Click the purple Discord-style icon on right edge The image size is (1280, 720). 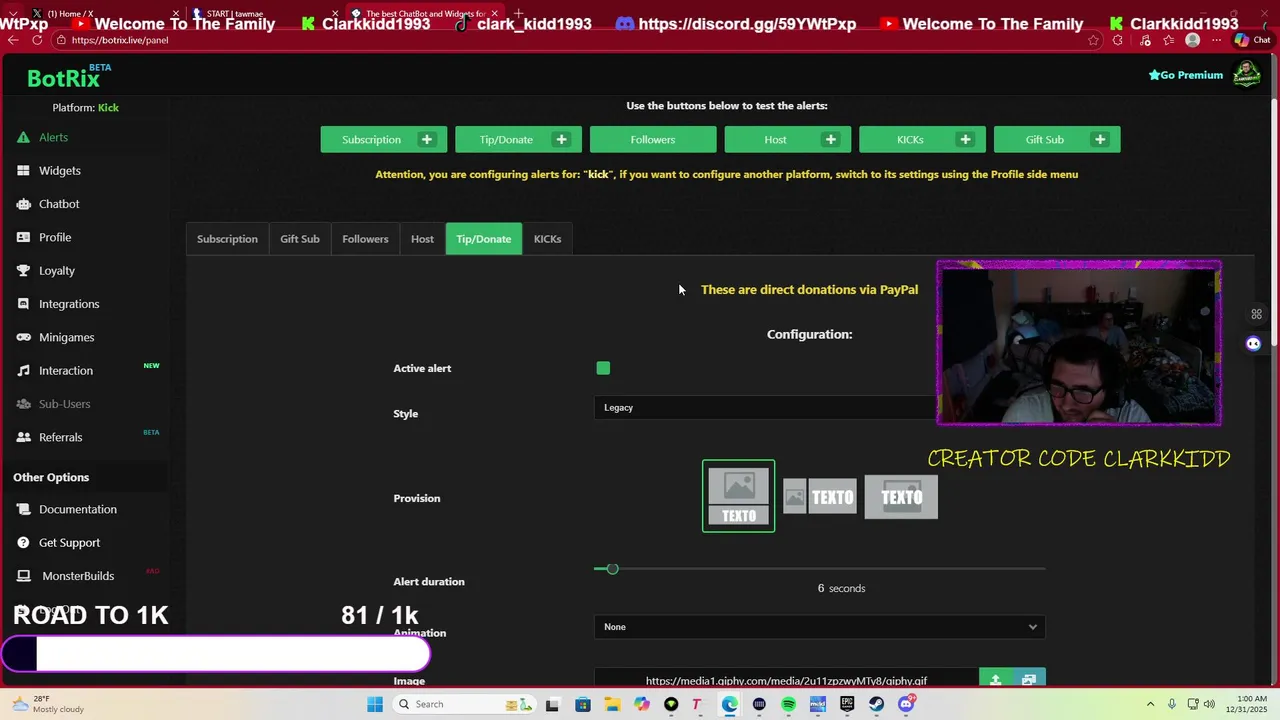pyautogui.click(x=1253, y=344)
